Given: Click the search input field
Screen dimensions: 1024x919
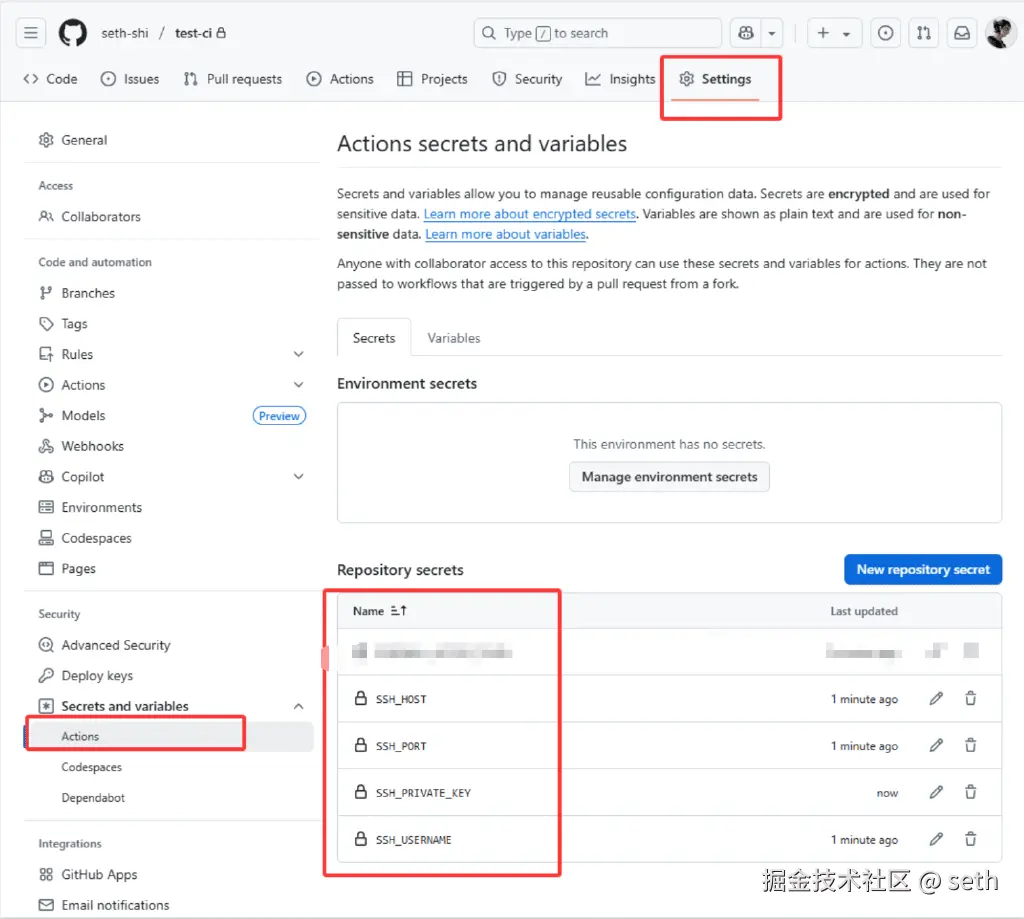Looking at the screenshot, I should (597, 33).
